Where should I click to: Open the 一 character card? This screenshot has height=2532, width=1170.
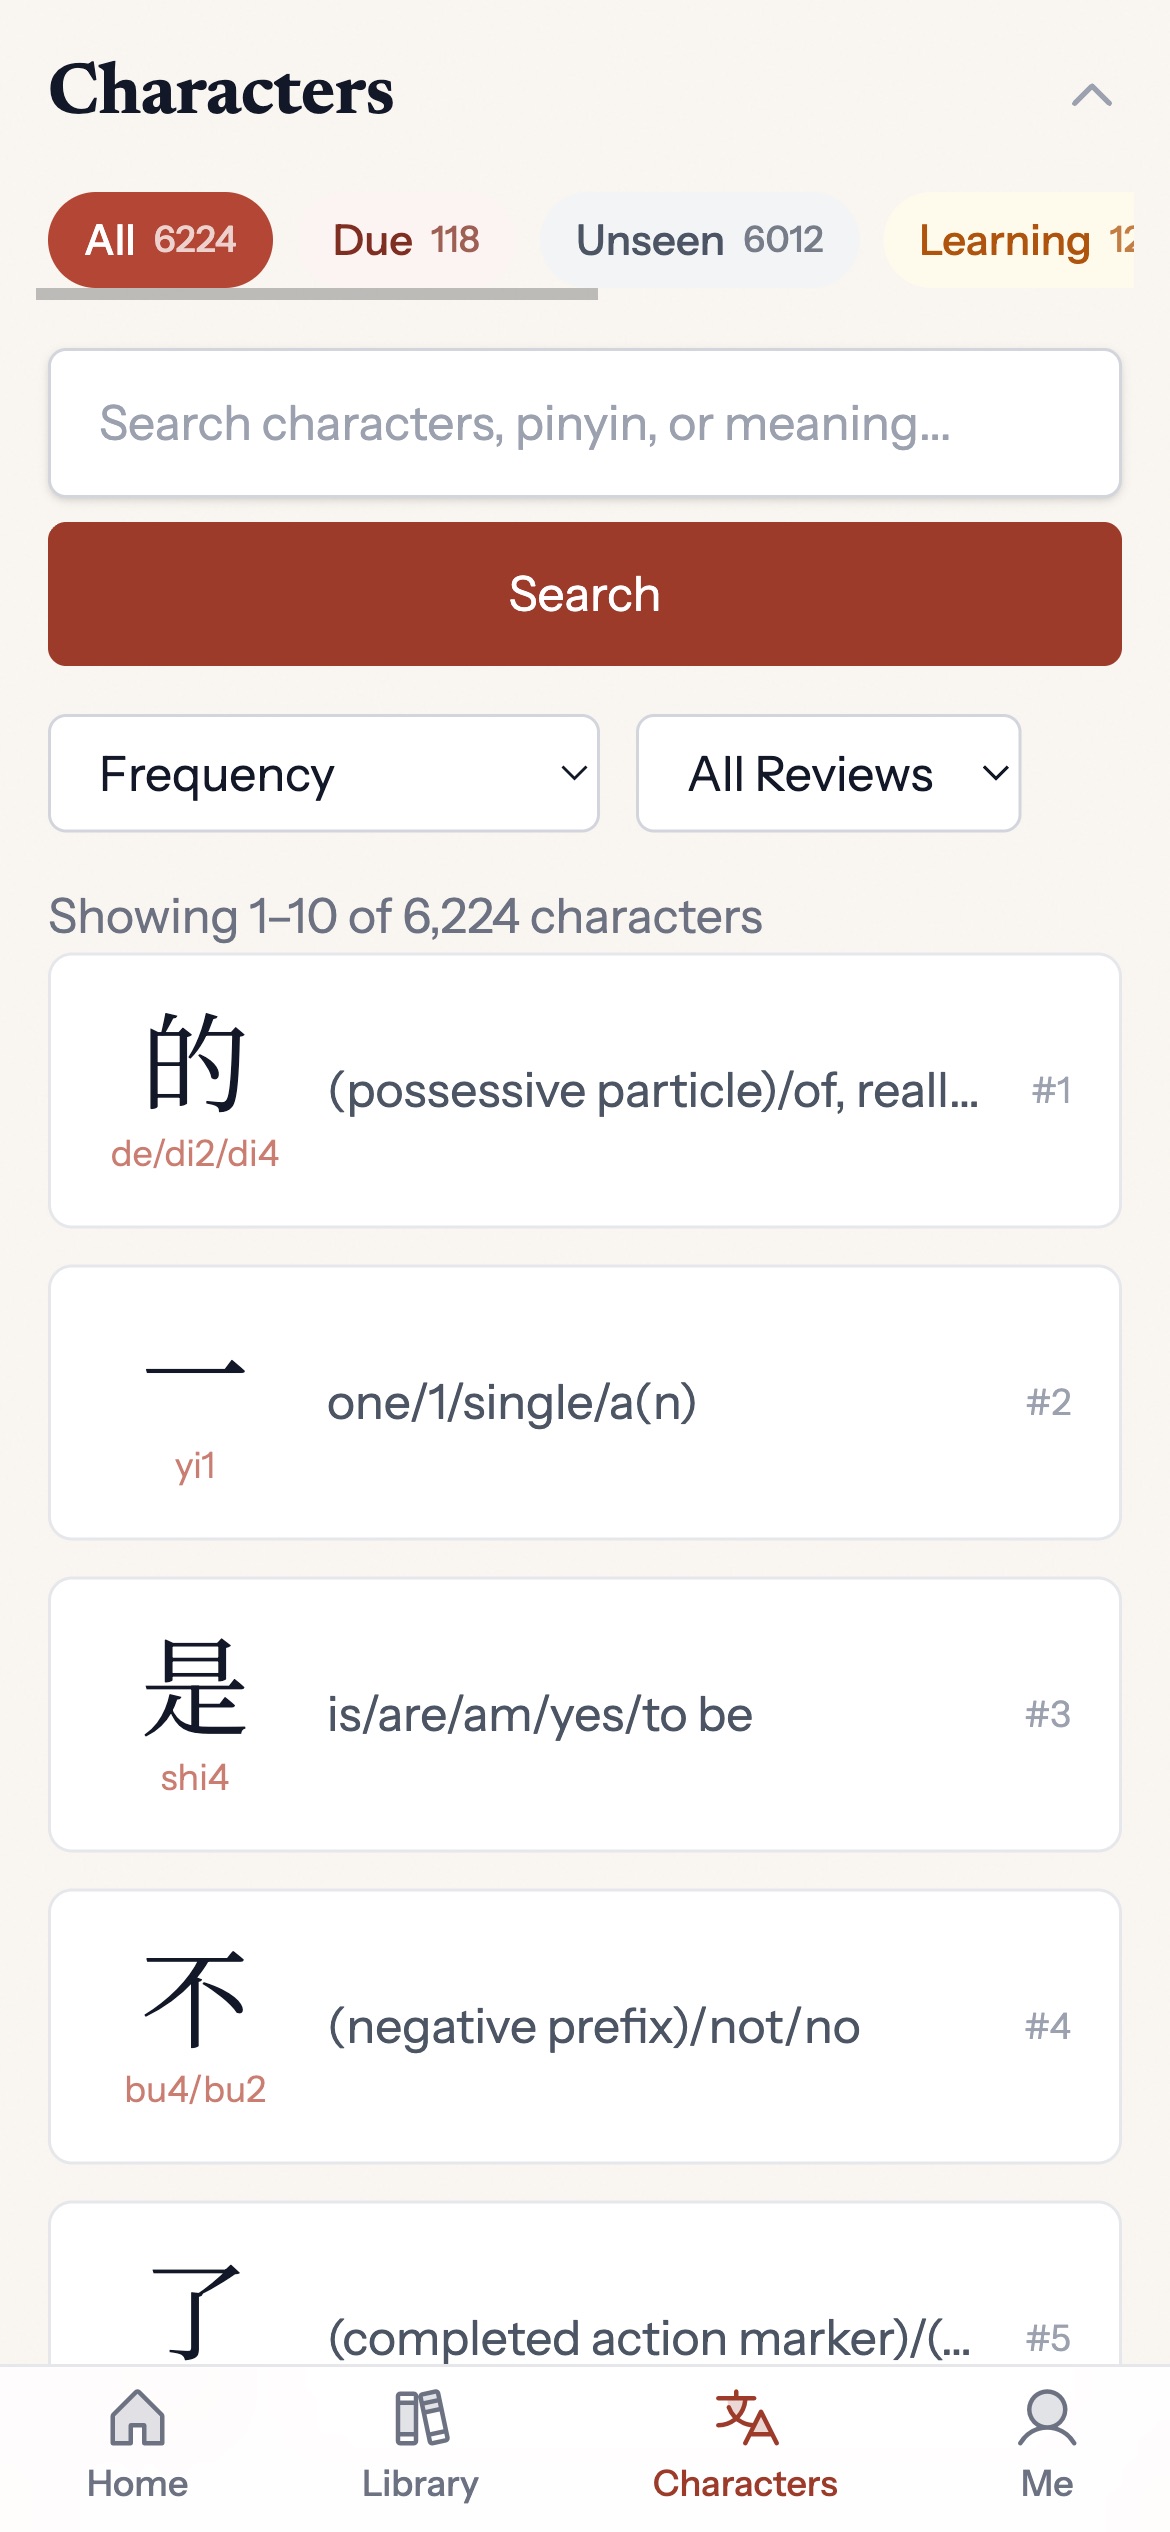[x=585, y=1401]
